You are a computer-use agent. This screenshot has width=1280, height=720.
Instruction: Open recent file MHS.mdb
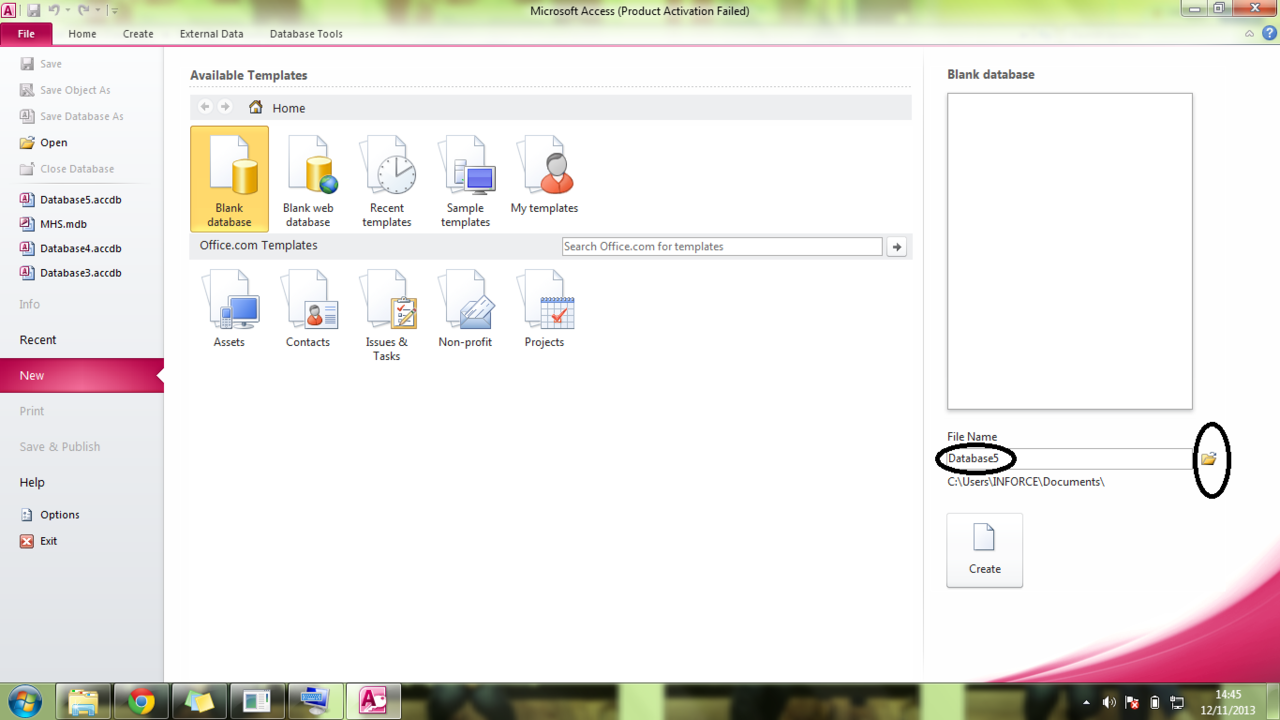point(54,224)
